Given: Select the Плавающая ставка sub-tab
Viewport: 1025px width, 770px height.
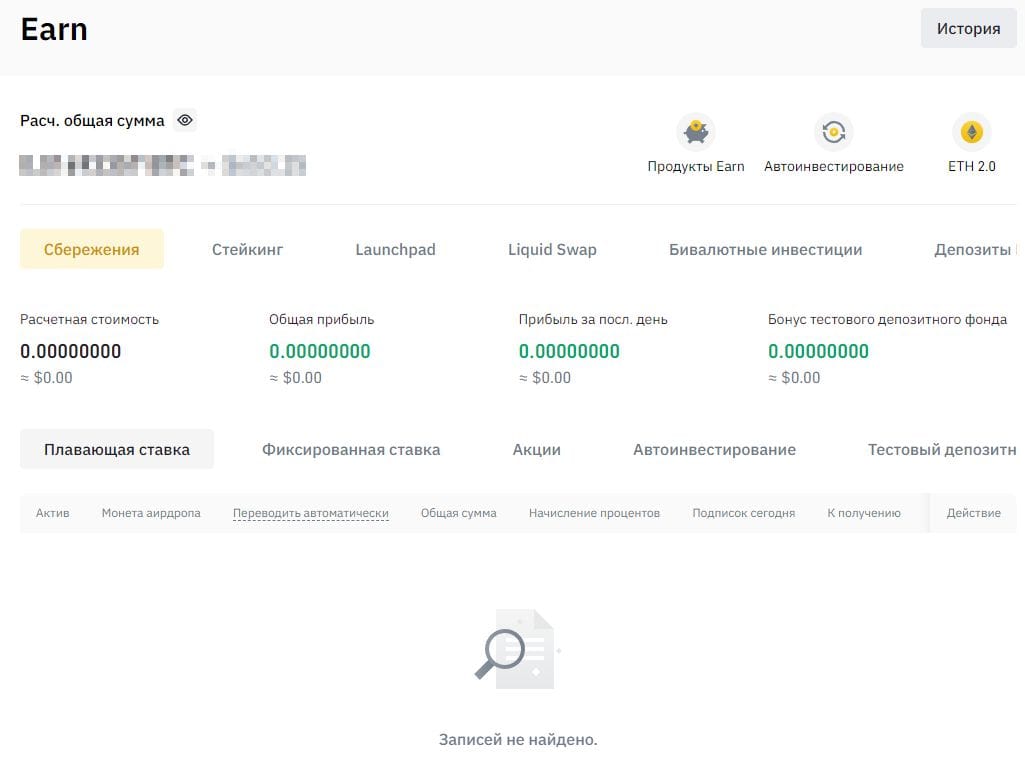Looking at the screenshot, I should 117,449.
